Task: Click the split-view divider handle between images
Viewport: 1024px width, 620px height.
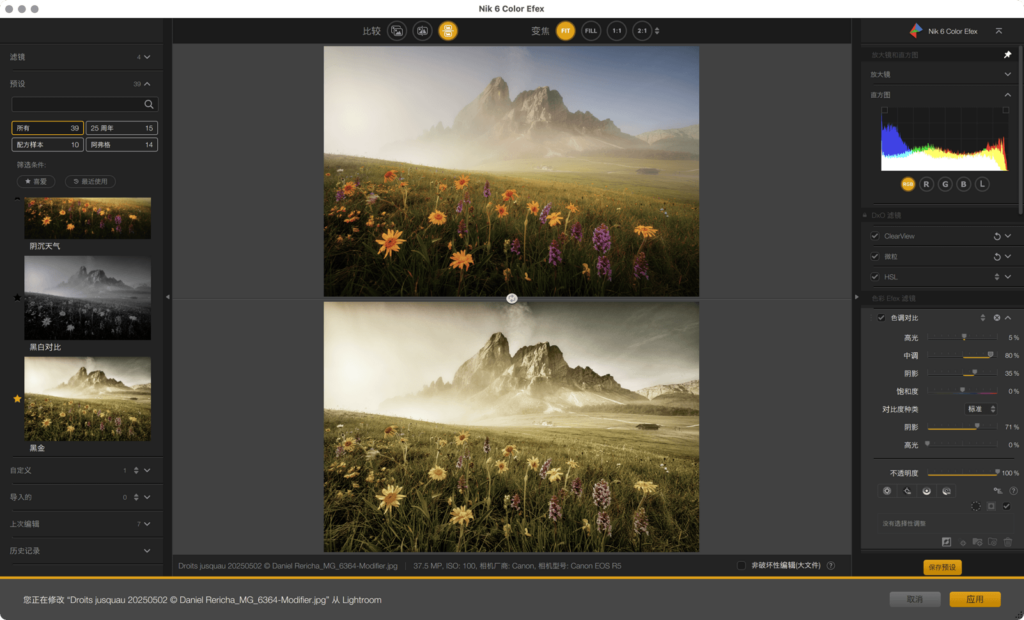Action: (x=512, y=299)
